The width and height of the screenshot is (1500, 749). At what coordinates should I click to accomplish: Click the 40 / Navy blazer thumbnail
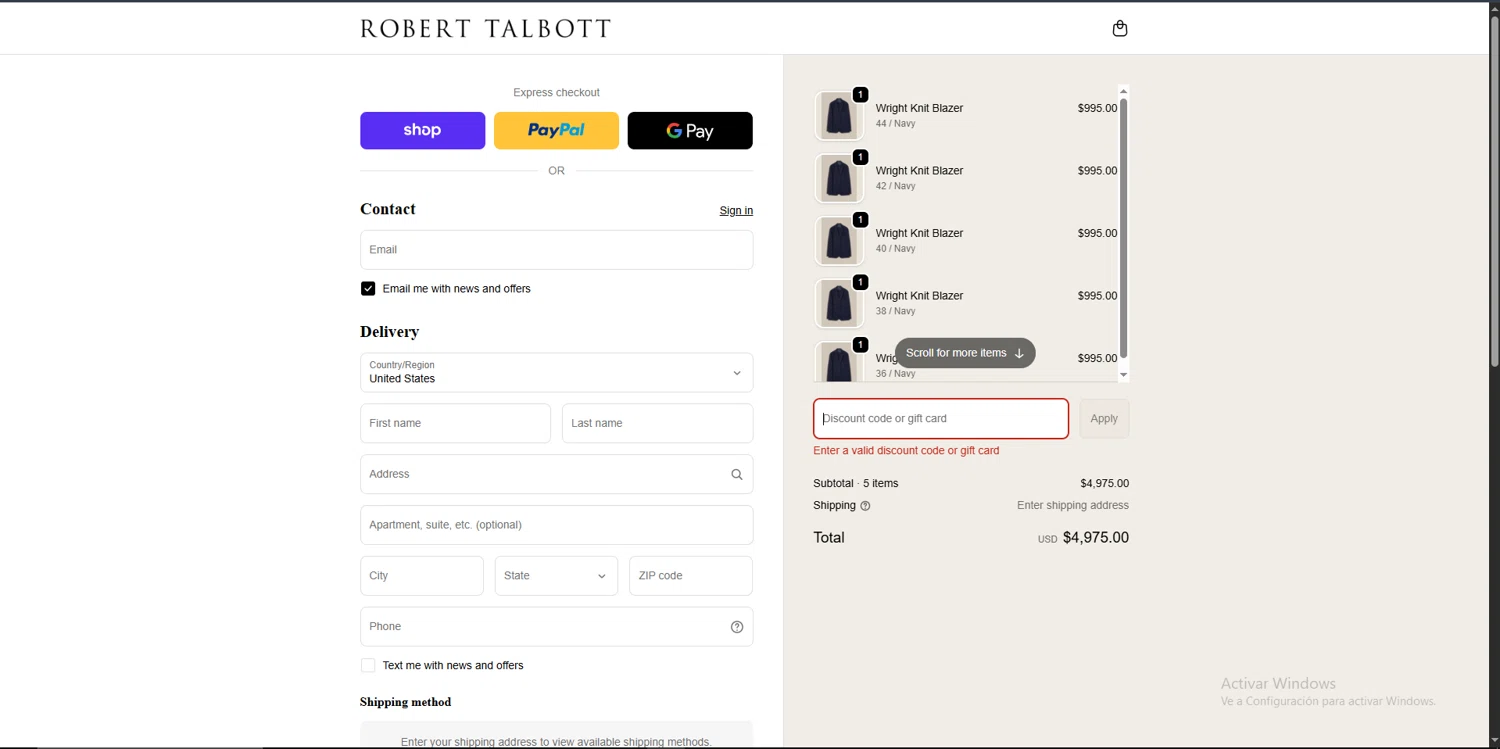pyautogui.click(x=839, y=241)
